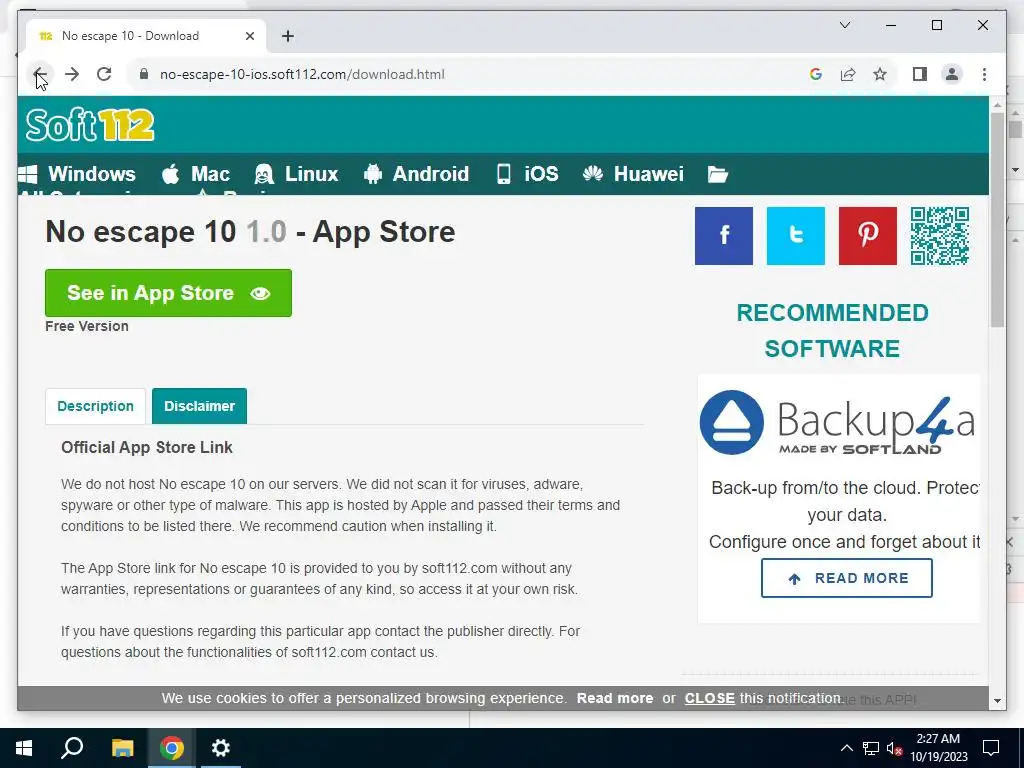Open the Mac category
The height and width of the screenshot is (768, 1024).
tap(196, 174)
